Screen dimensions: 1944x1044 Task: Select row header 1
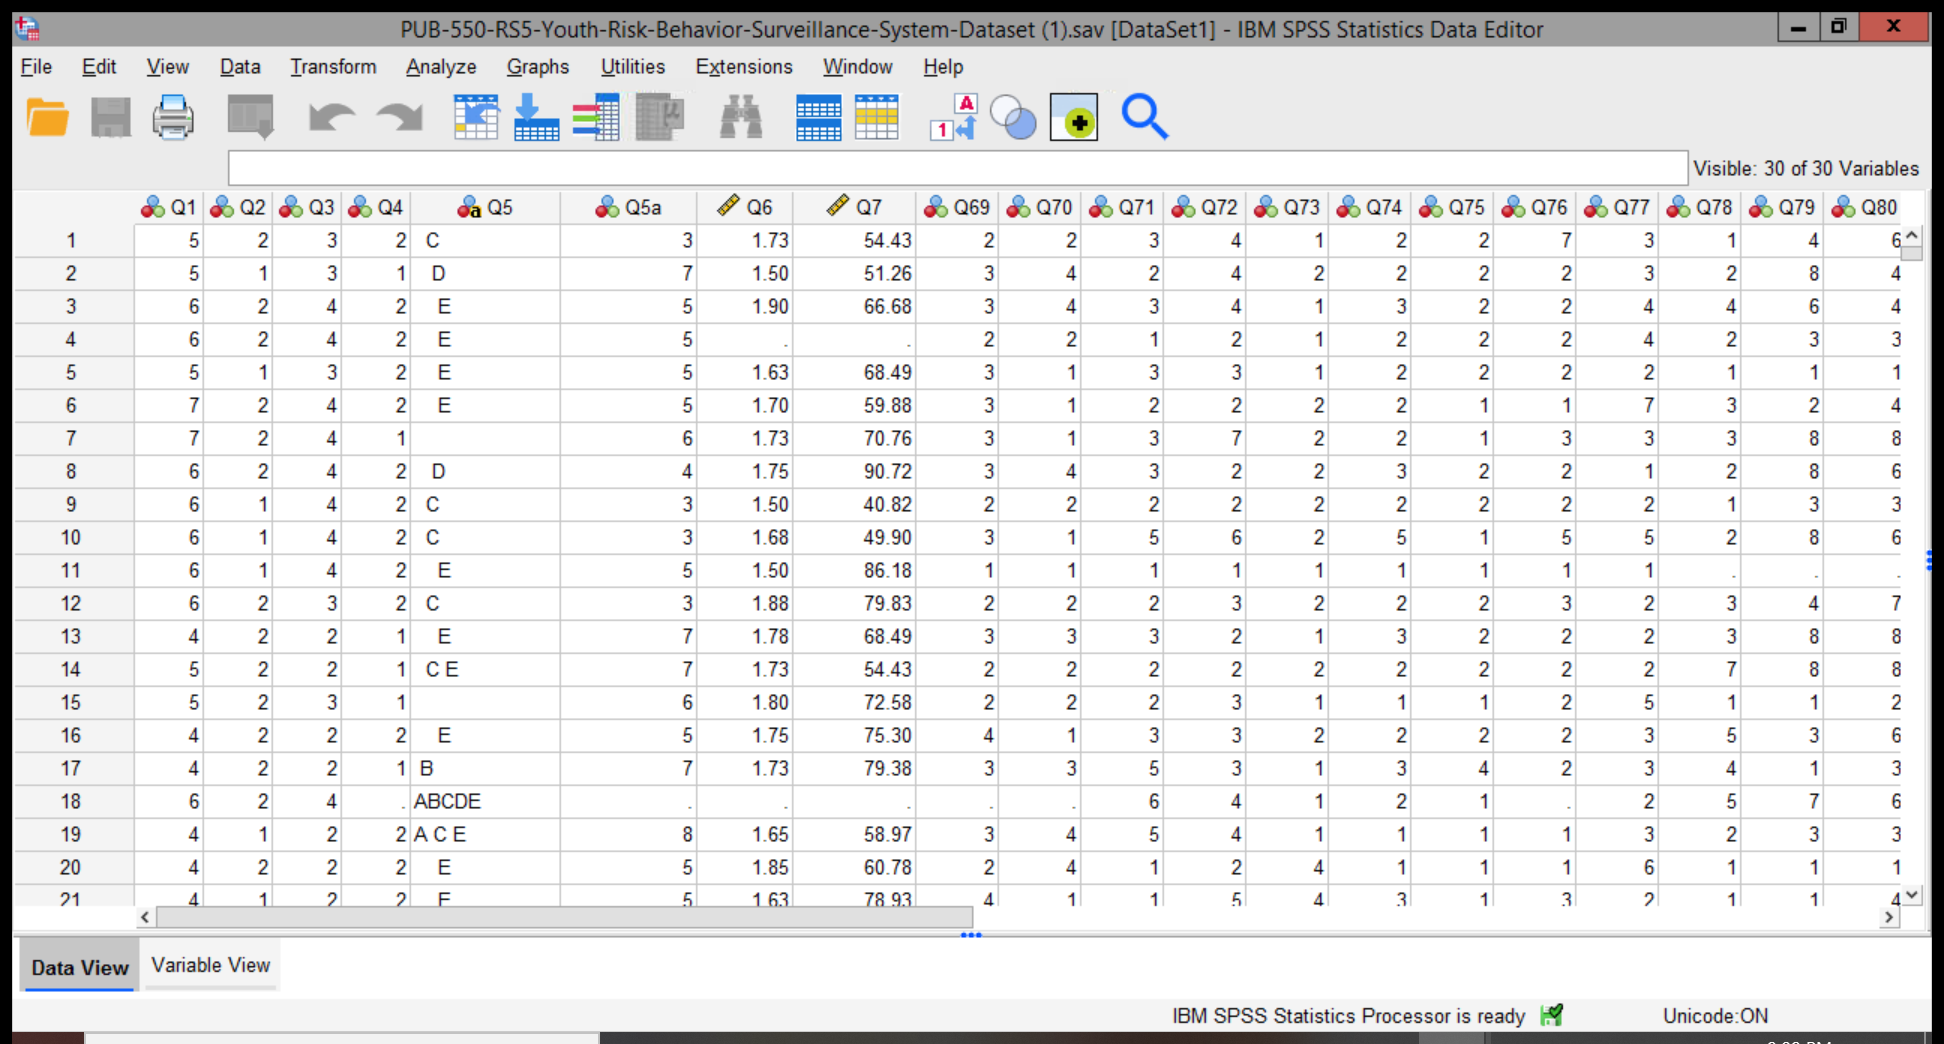(x=72, y=240)
